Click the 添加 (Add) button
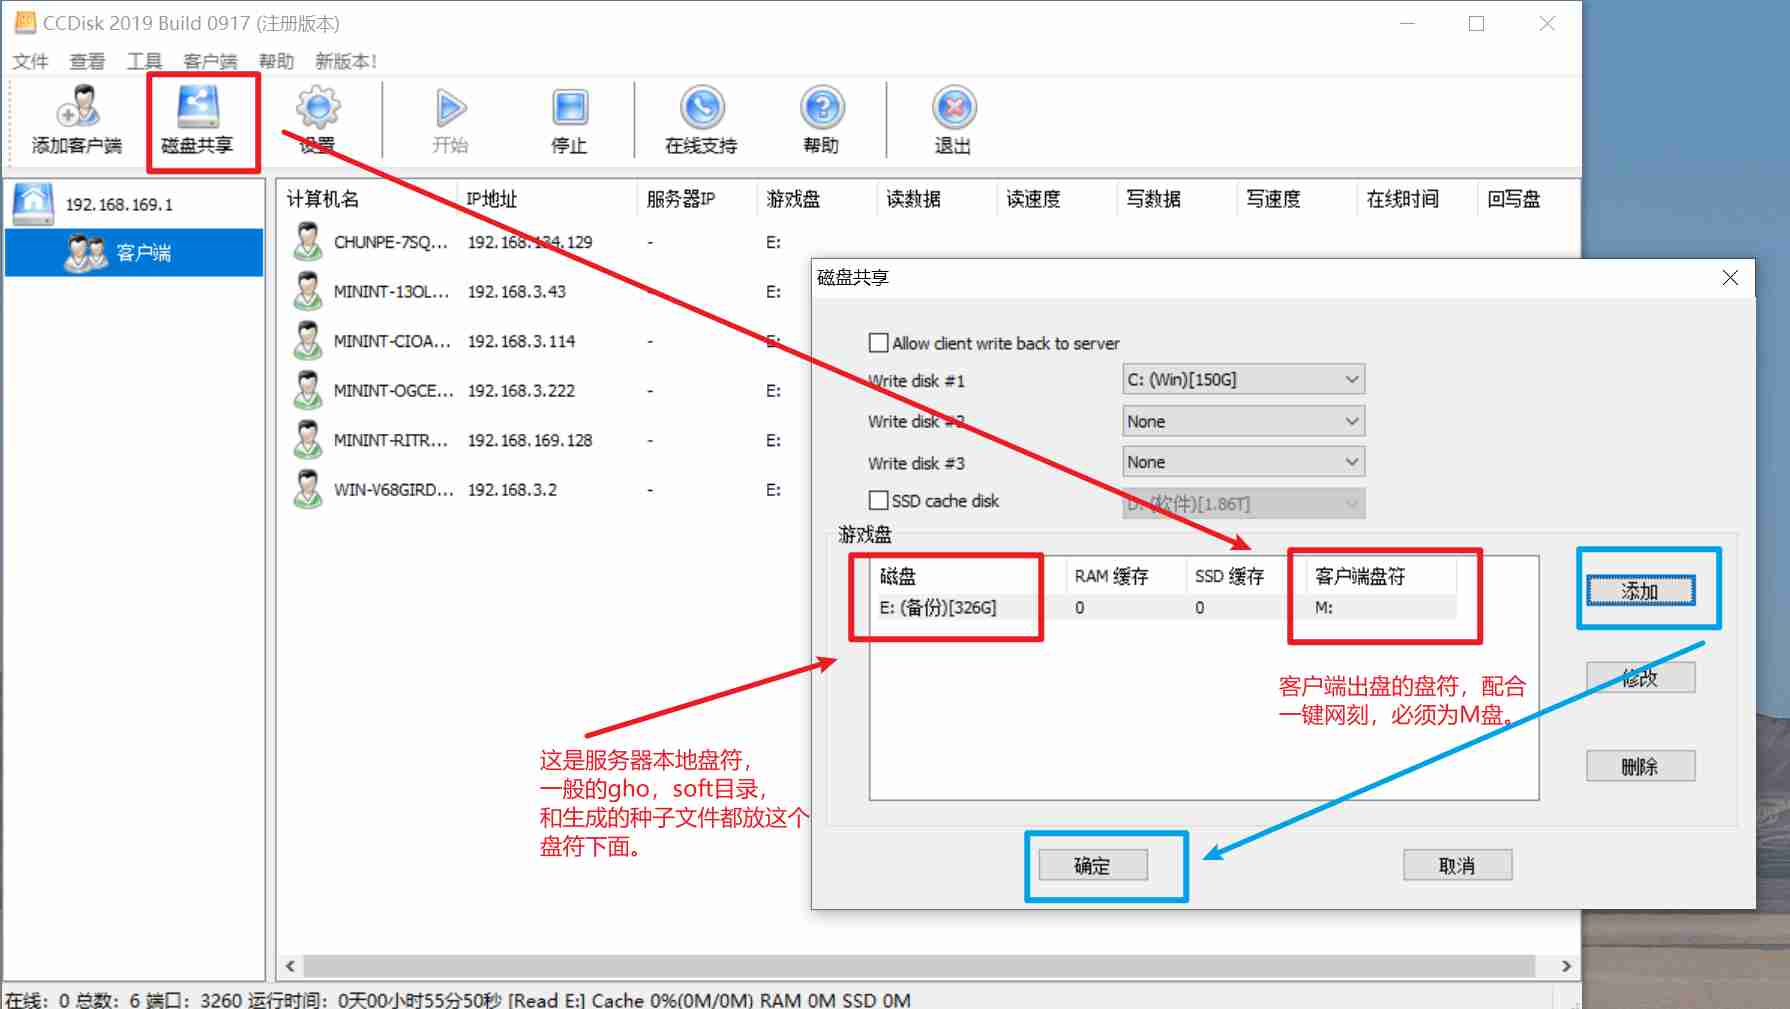Image resolution: width=1790 pixels, height=1009 pixels. tap(1640, 592)
